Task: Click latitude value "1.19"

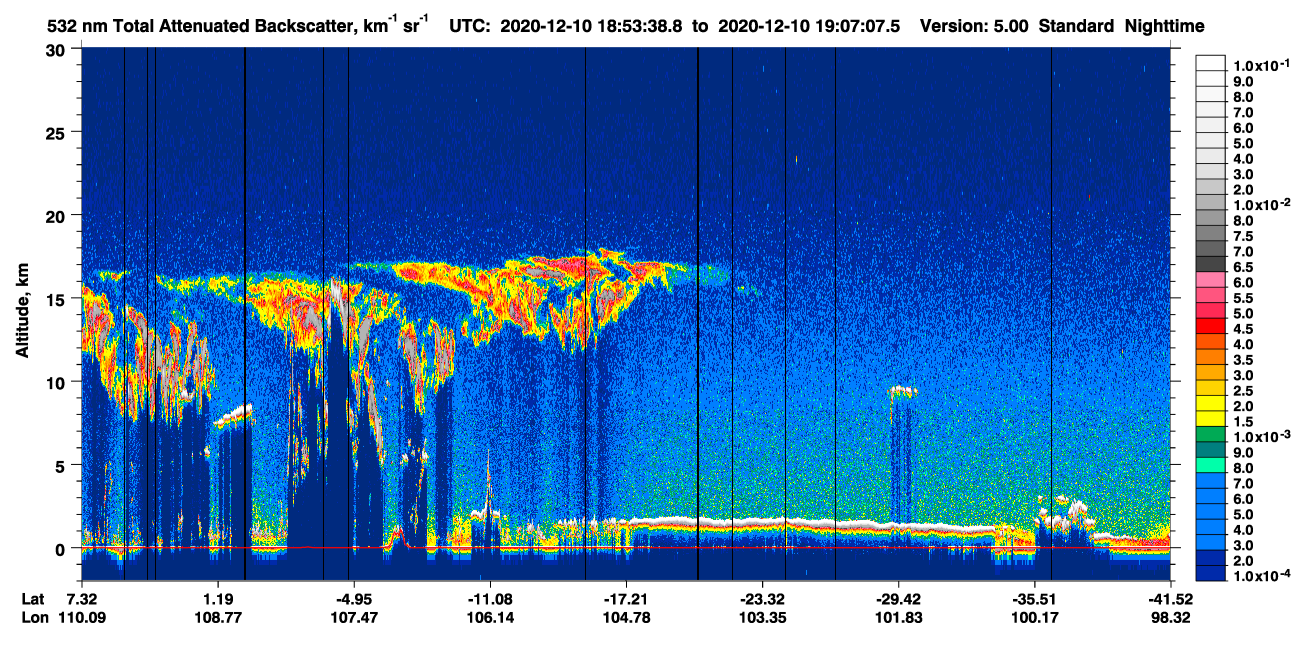Action: pyautogui.click(x=218, y=599)
